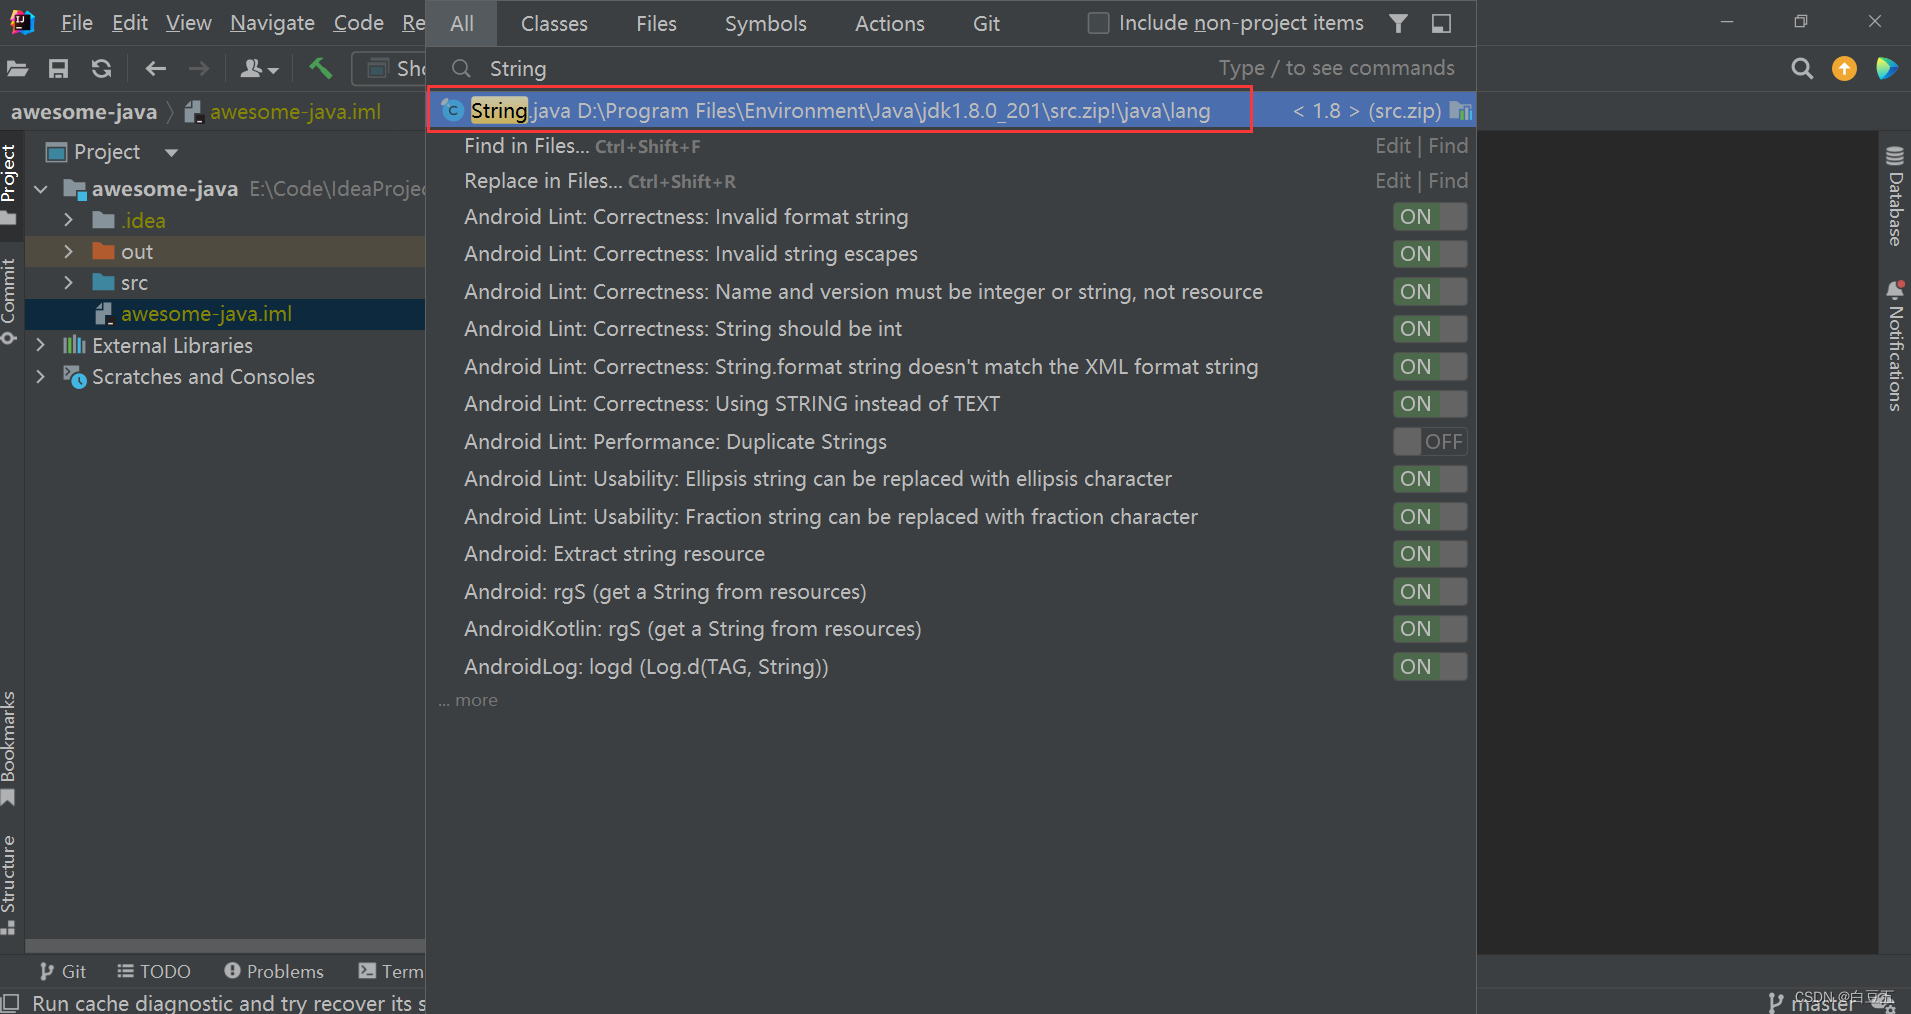
Task: Open the Commit tool window stripe
Action: 9,300
